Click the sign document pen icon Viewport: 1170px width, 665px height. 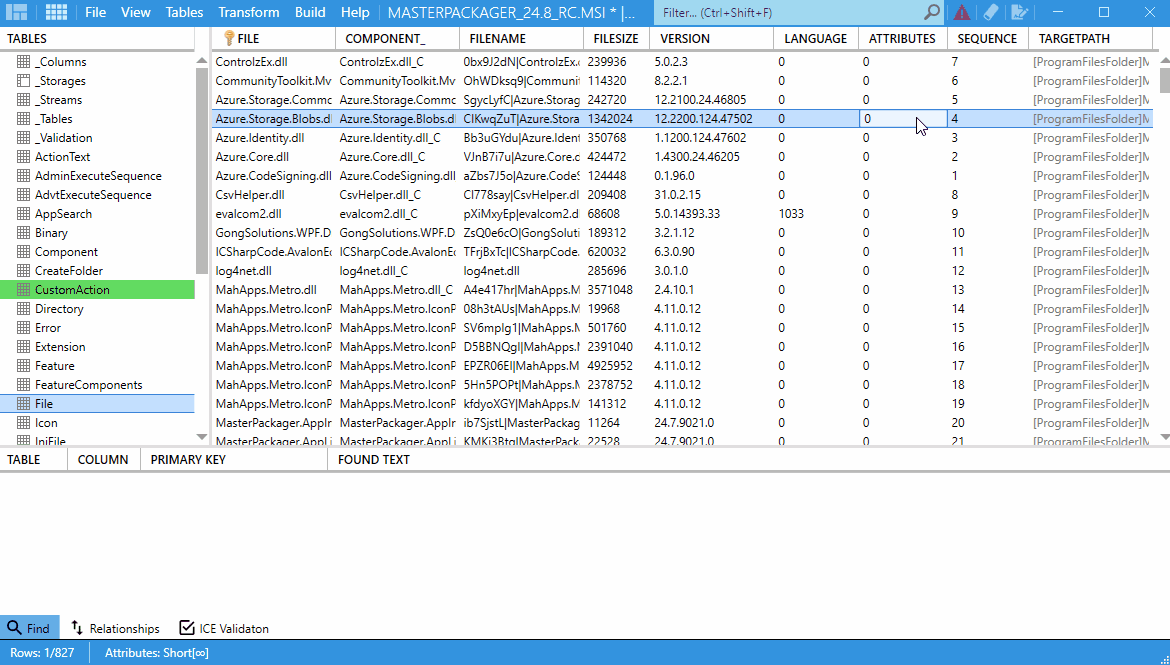[x=1019, y=12]
